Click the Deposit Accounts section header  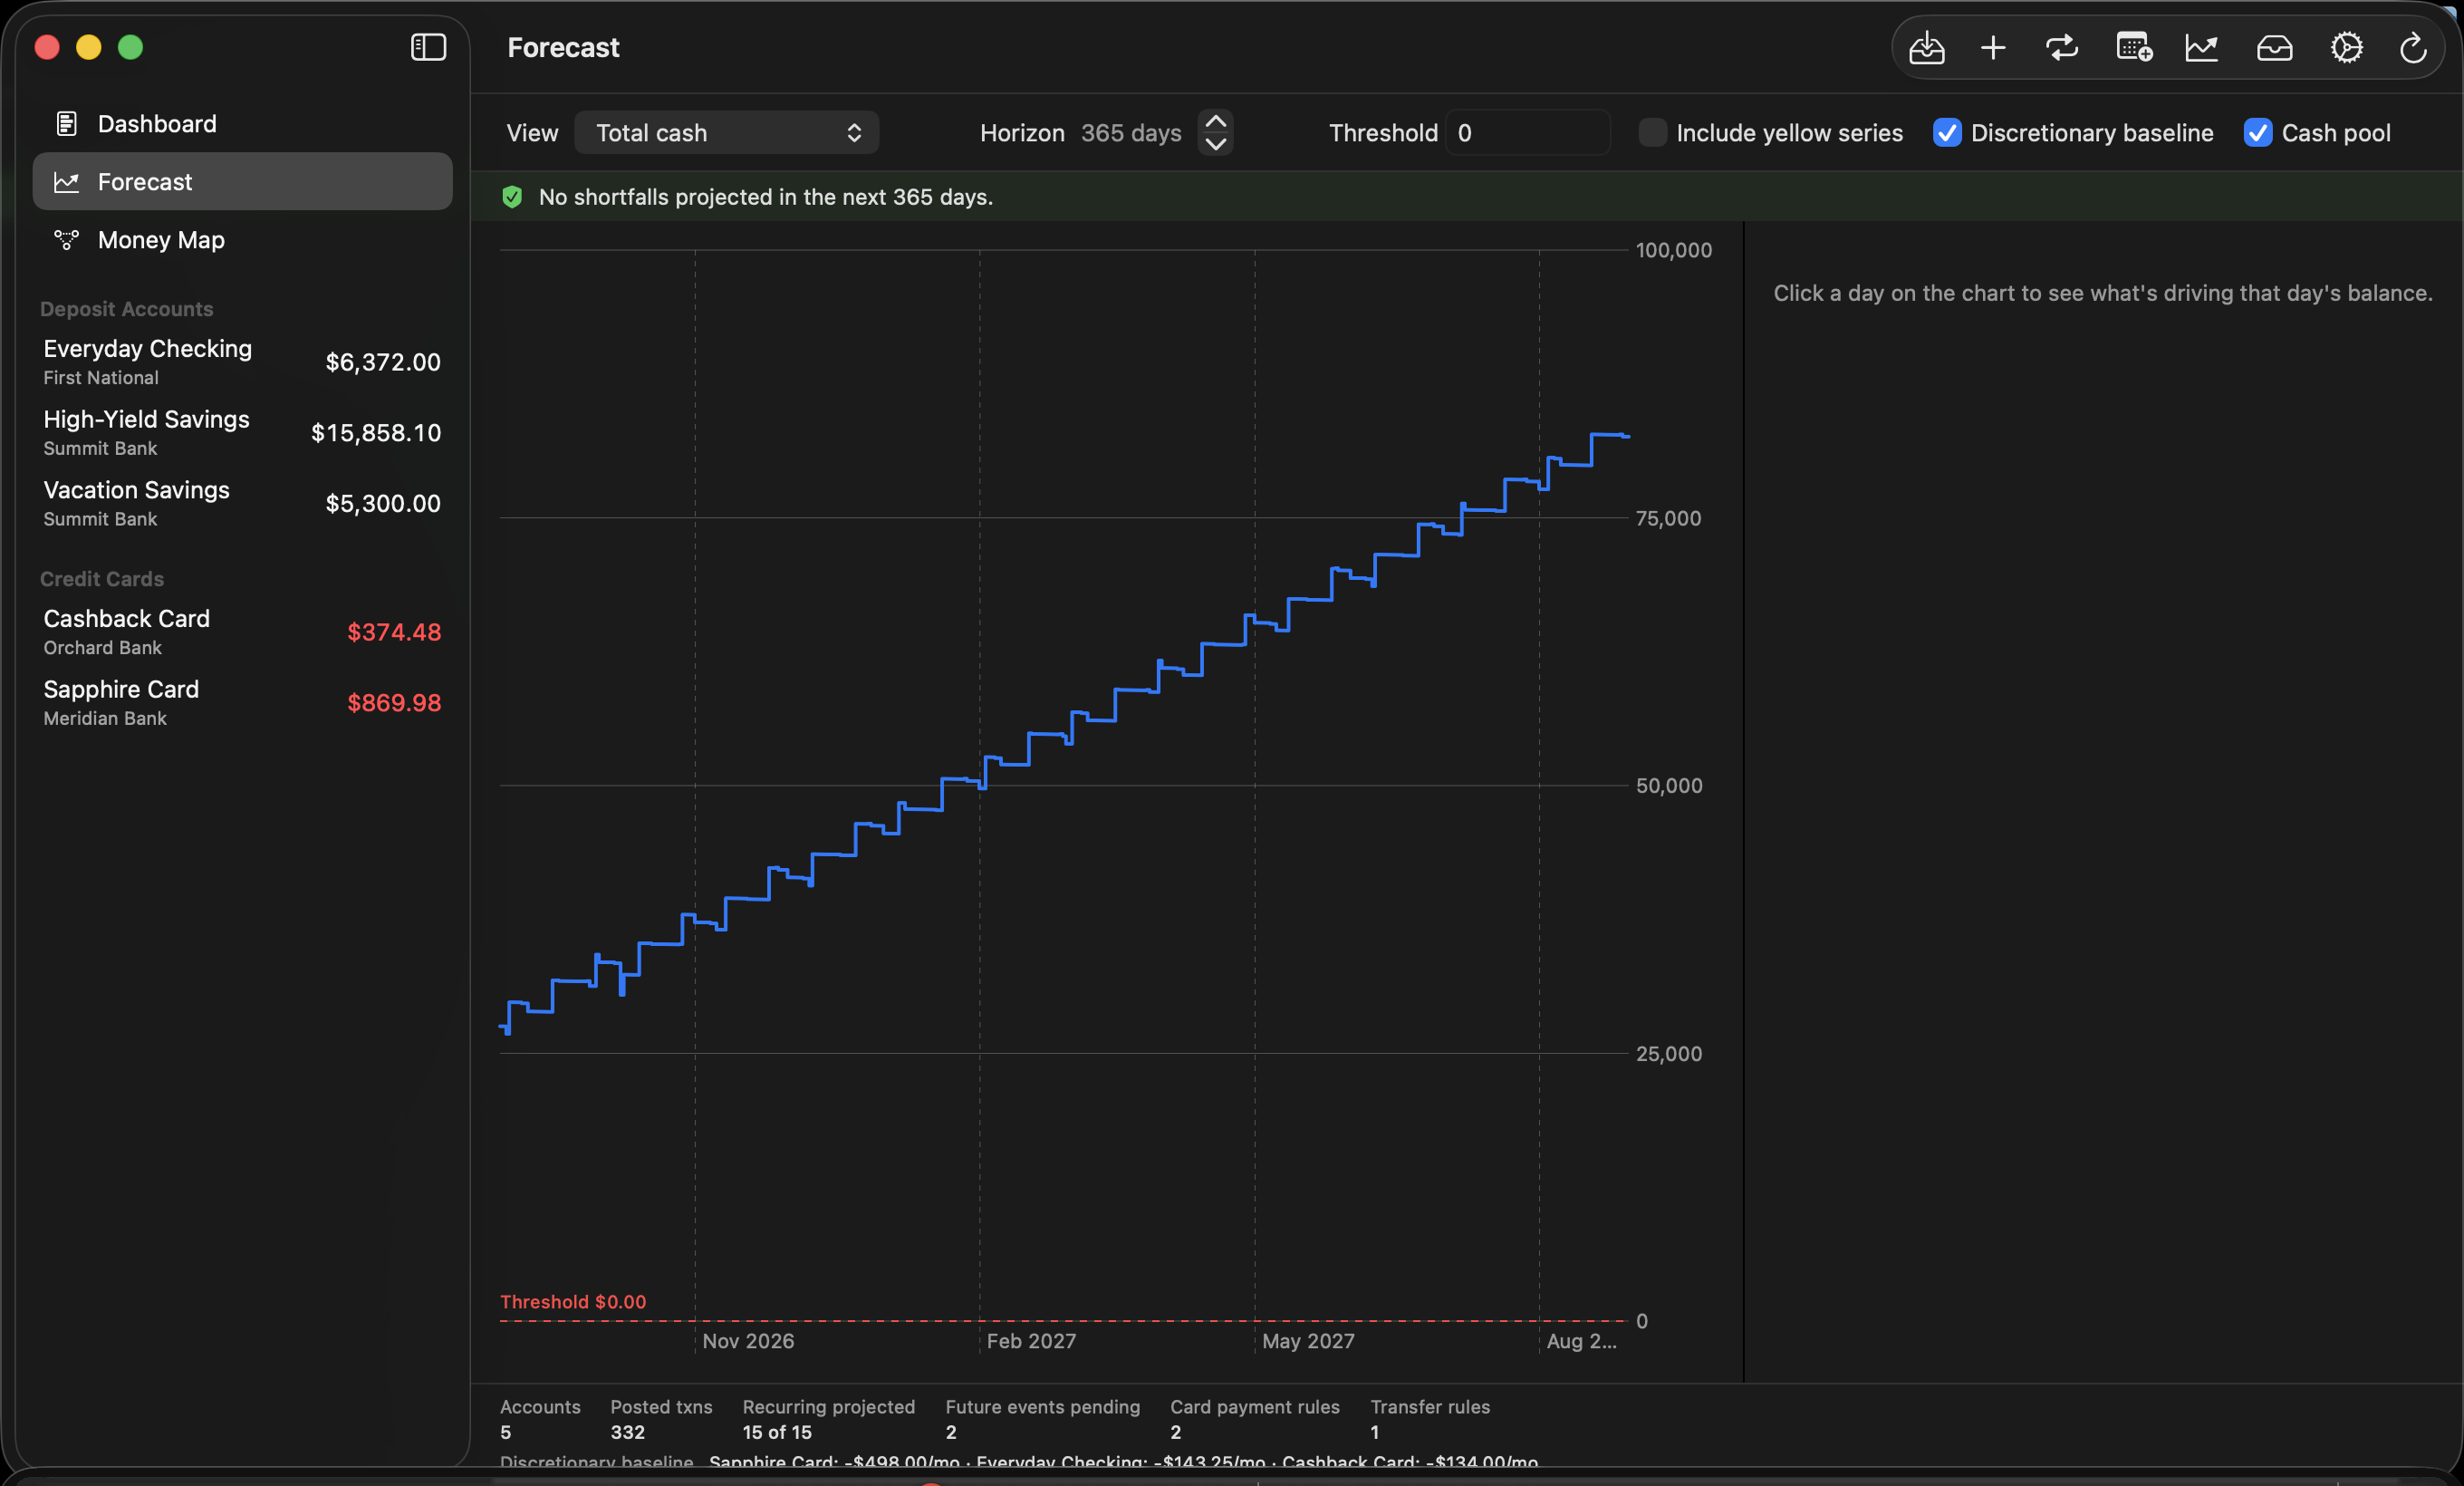[126, 309]
